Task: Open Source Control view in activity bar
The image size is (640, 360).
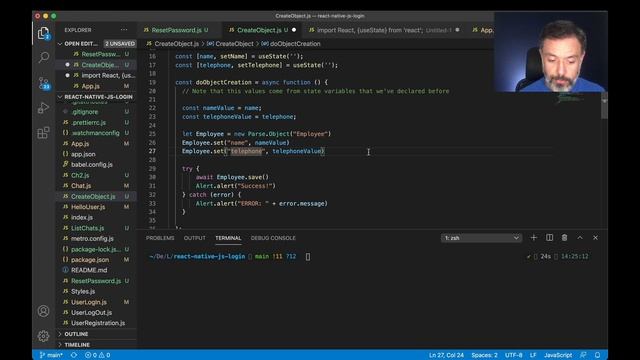Action: (x=43, y=83)
